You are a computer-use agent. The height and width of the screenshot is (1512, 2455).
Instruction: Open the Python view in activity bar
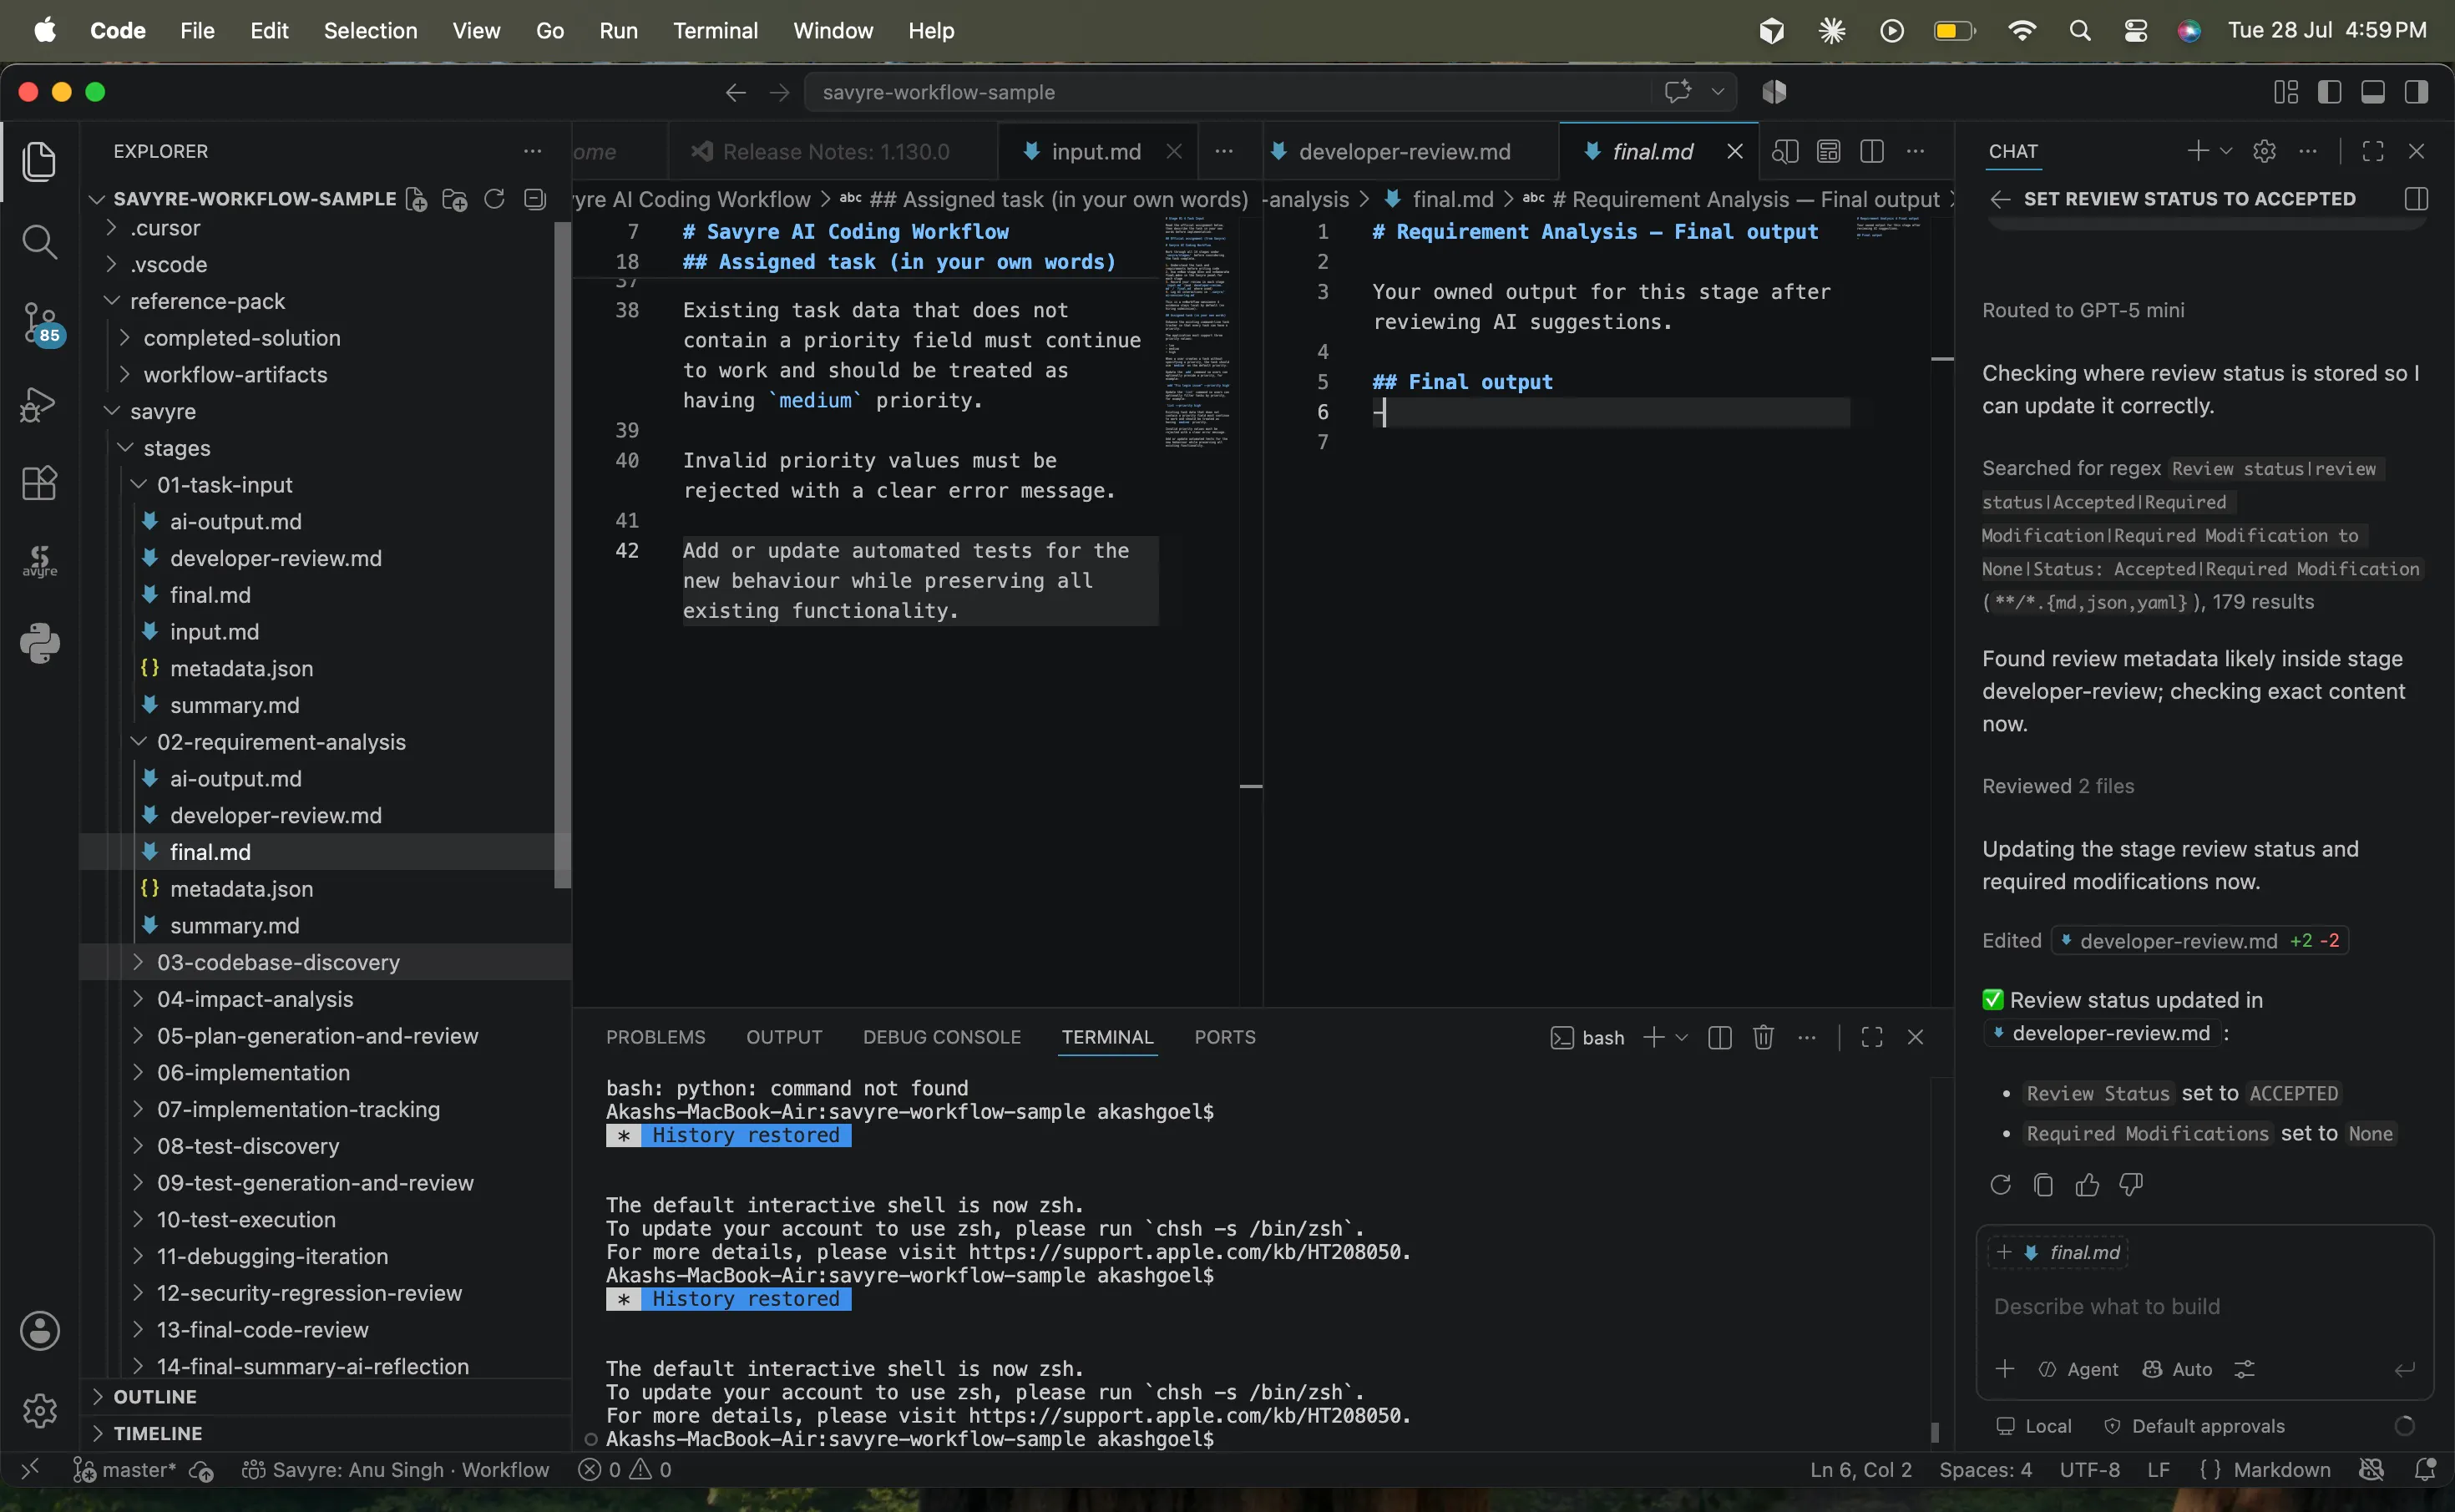(x=39, y=643)
